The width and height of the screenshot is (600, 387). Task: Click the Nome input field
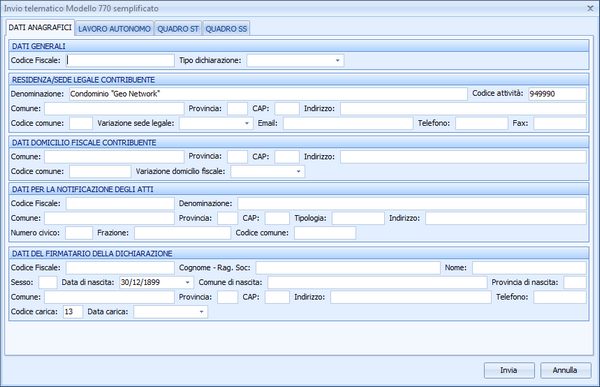pyautogui.click(x=529, y=268)
